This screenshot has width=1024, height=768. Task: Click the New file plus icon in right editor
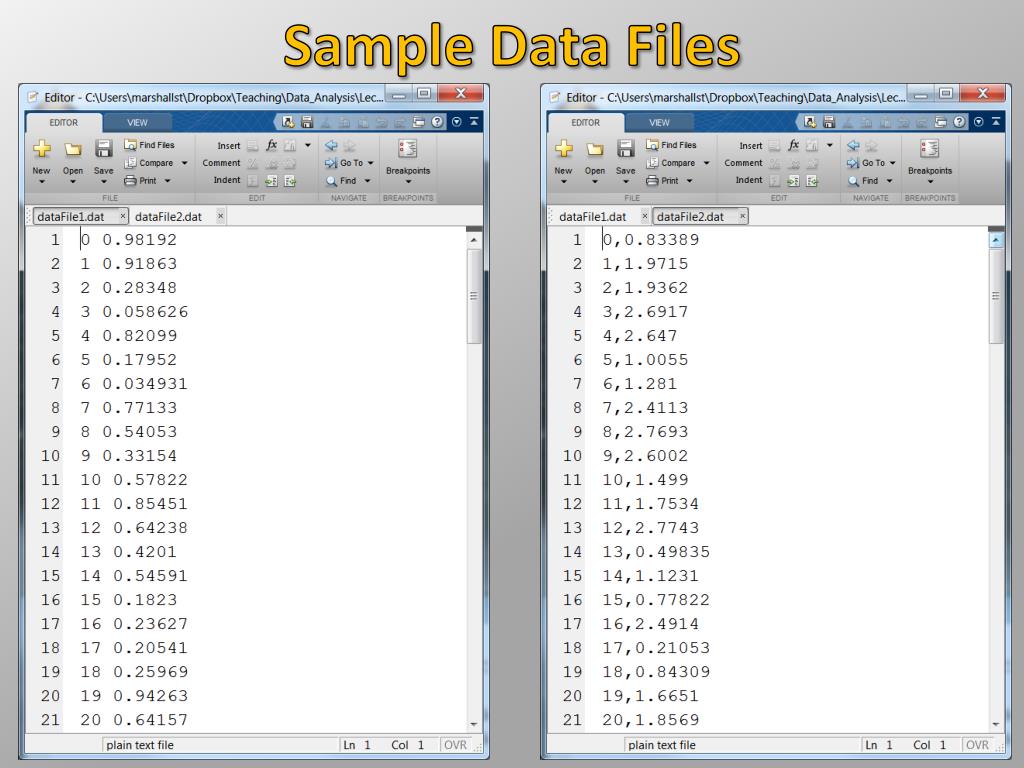564,149
